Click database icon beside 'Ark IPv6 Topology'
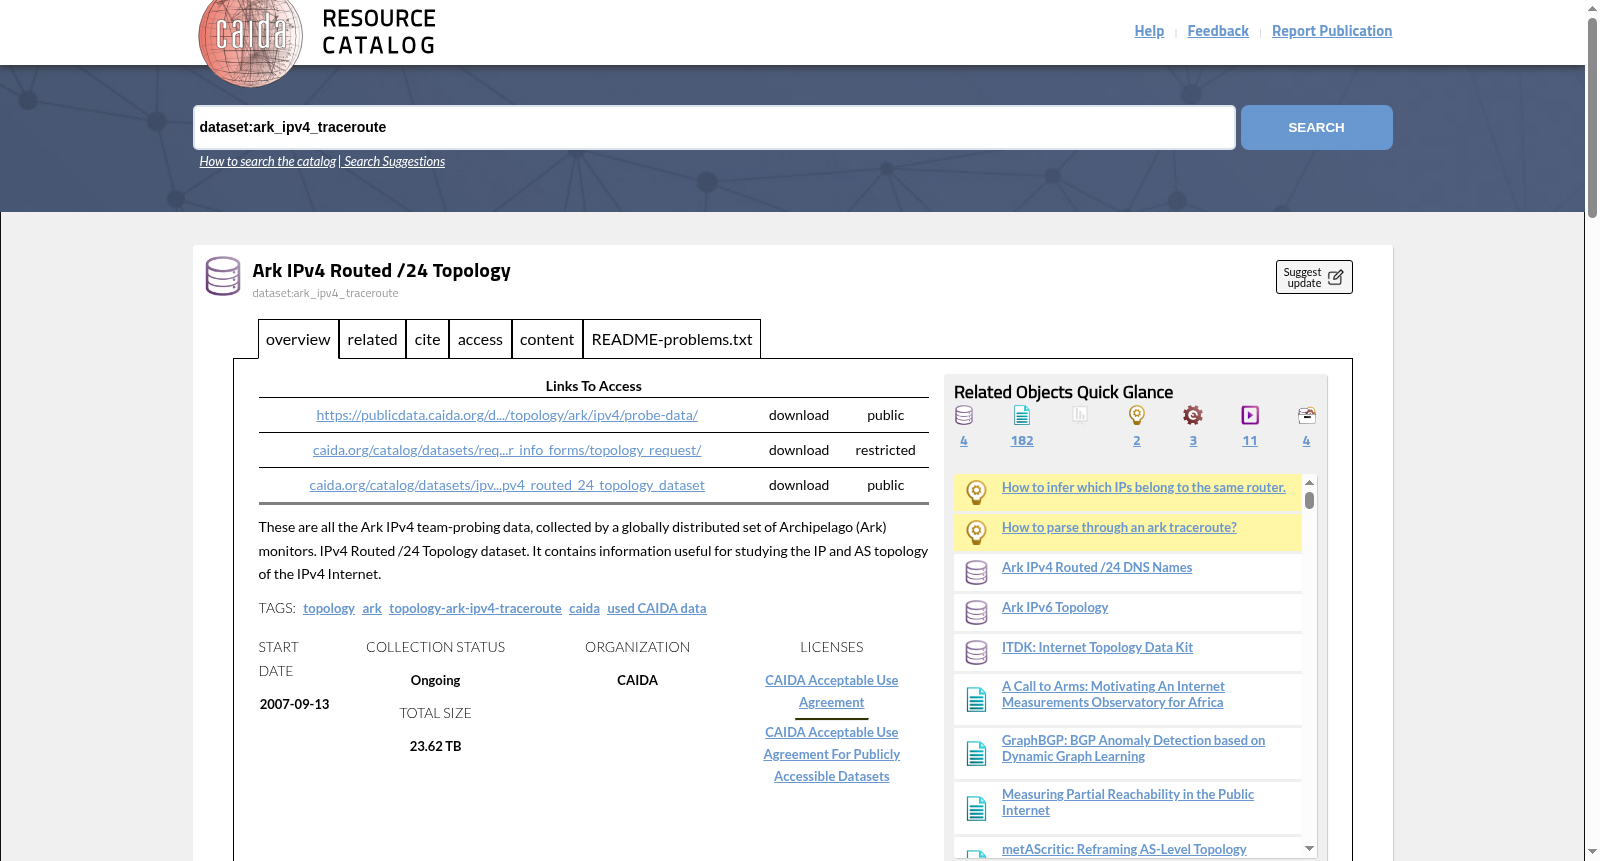Image resolution: width=1600 pixels, height=861 pixels. pyautogui.click(x=977, y=612)
